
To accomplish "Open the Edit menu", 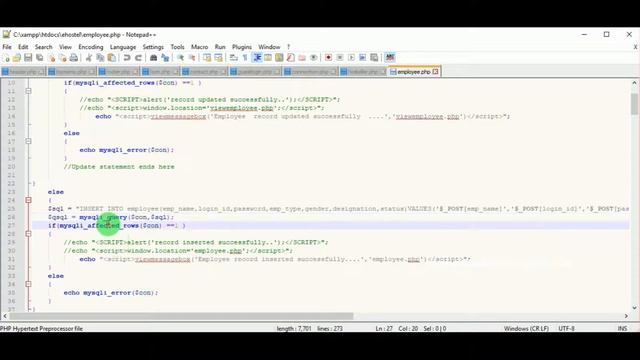I will [x=23, y=47].
